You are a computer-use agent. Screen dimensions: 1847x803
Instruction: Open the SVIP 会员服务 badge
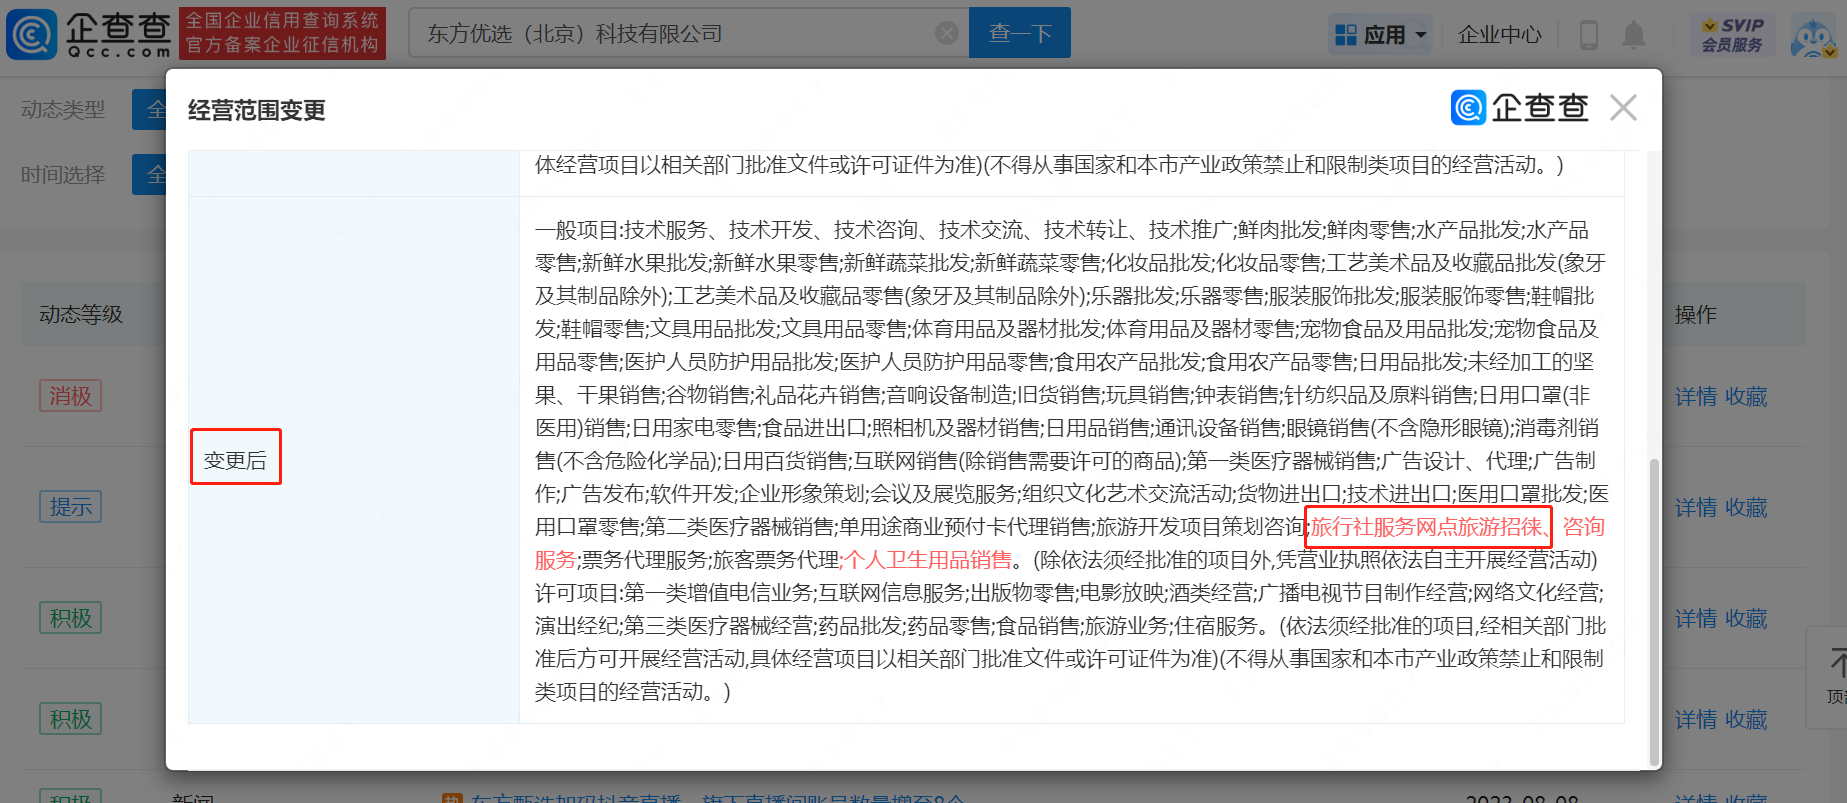[x=1733, y=35]
